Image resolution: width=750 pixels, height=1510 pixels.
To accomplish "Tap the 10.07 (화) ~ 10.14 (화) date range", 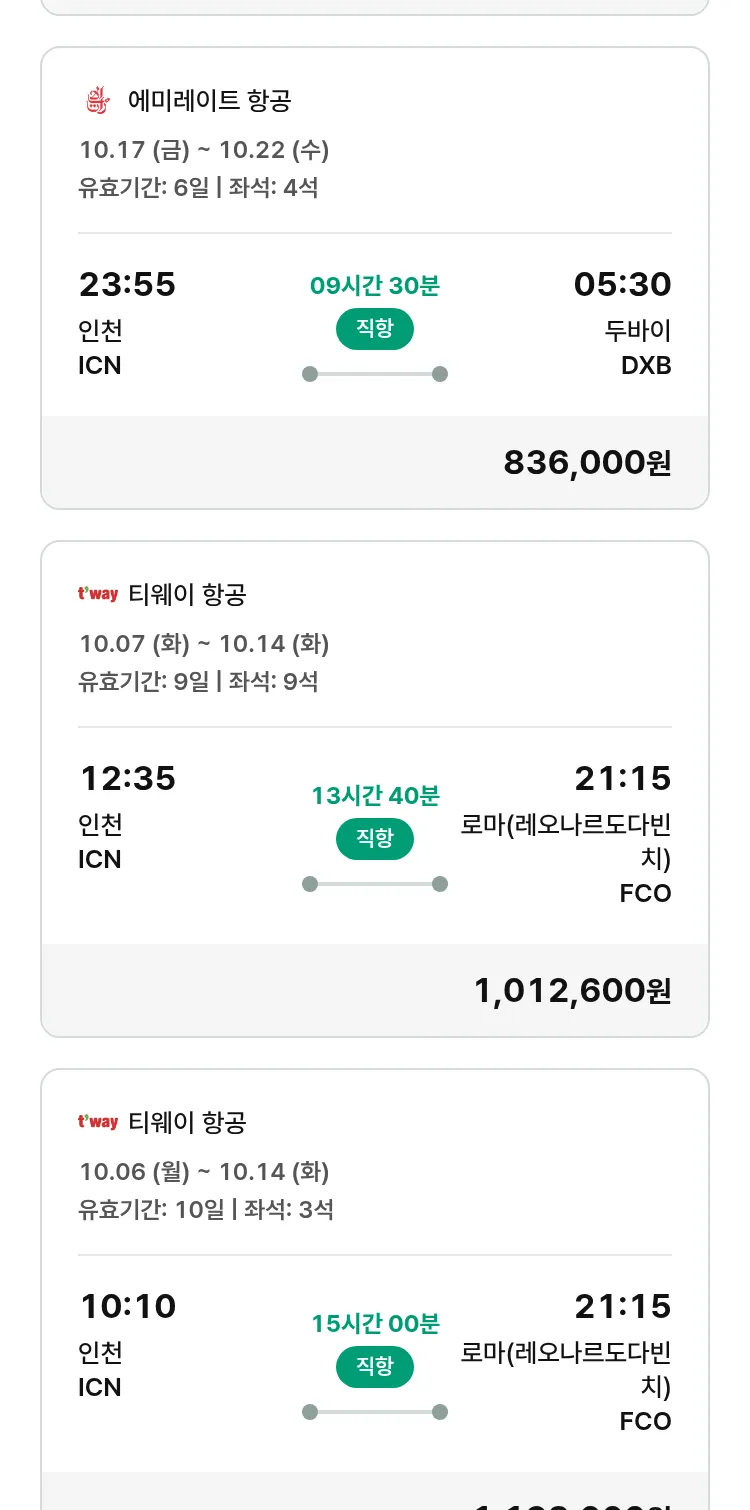I will [204, 644].
